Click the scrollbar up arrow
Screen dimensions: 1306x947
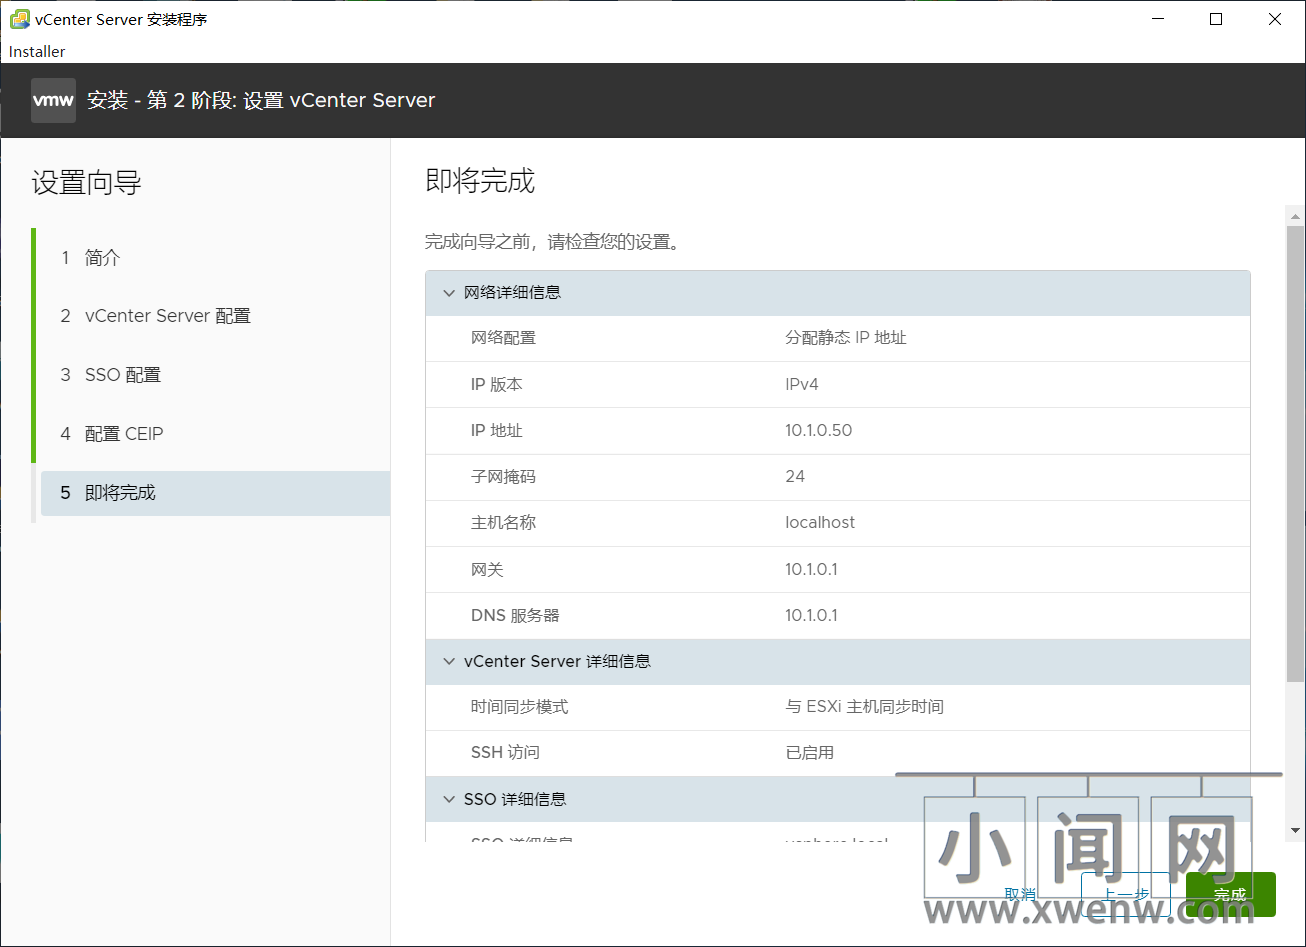click(x=1295, y=216)
